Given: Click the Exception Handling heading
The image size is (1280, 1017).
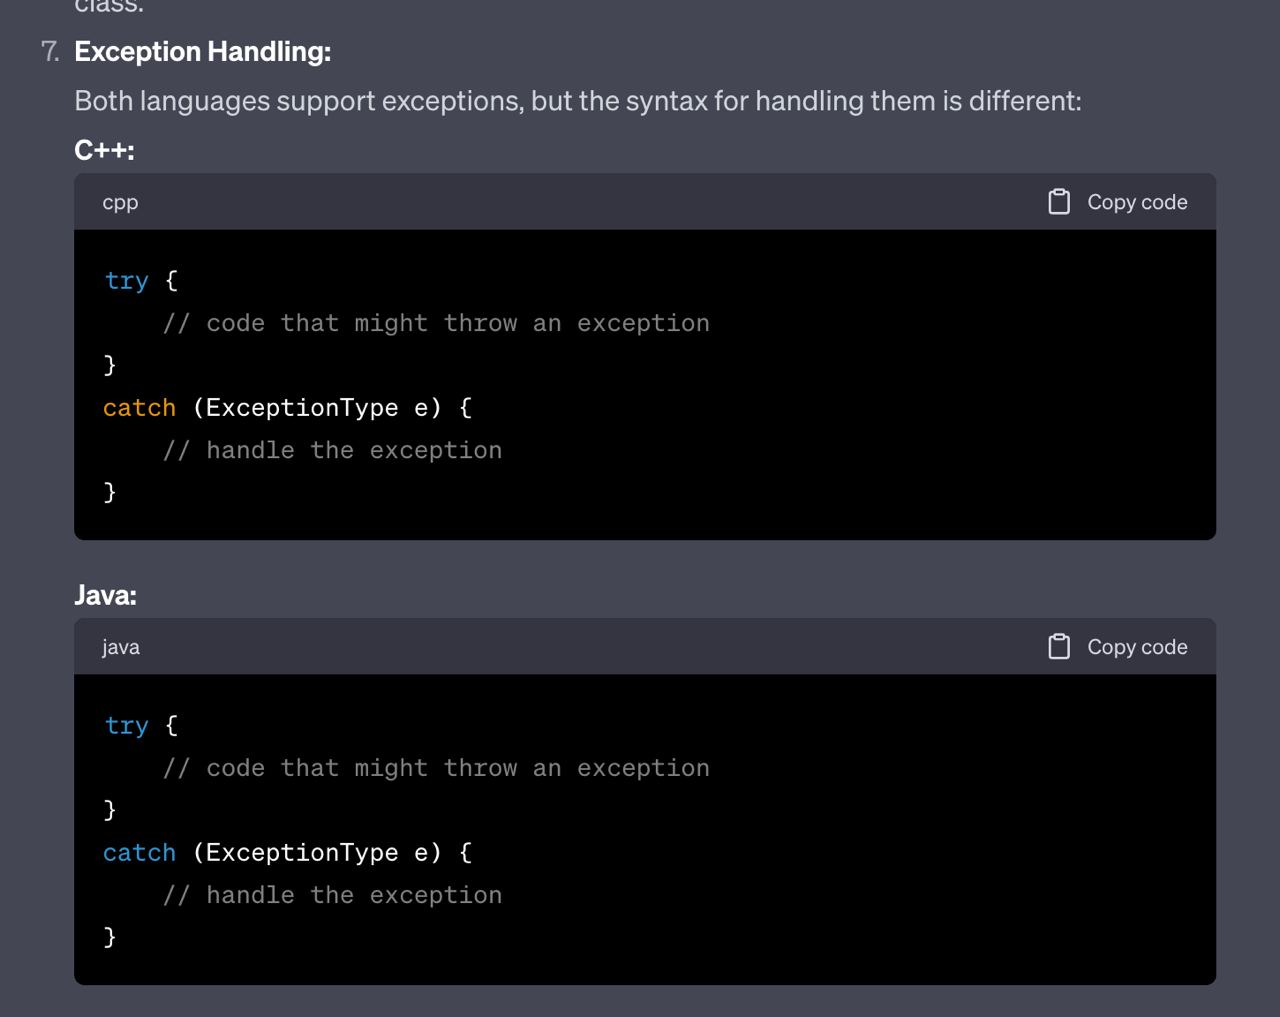Looking at the screenshot, I should [203, 52].
